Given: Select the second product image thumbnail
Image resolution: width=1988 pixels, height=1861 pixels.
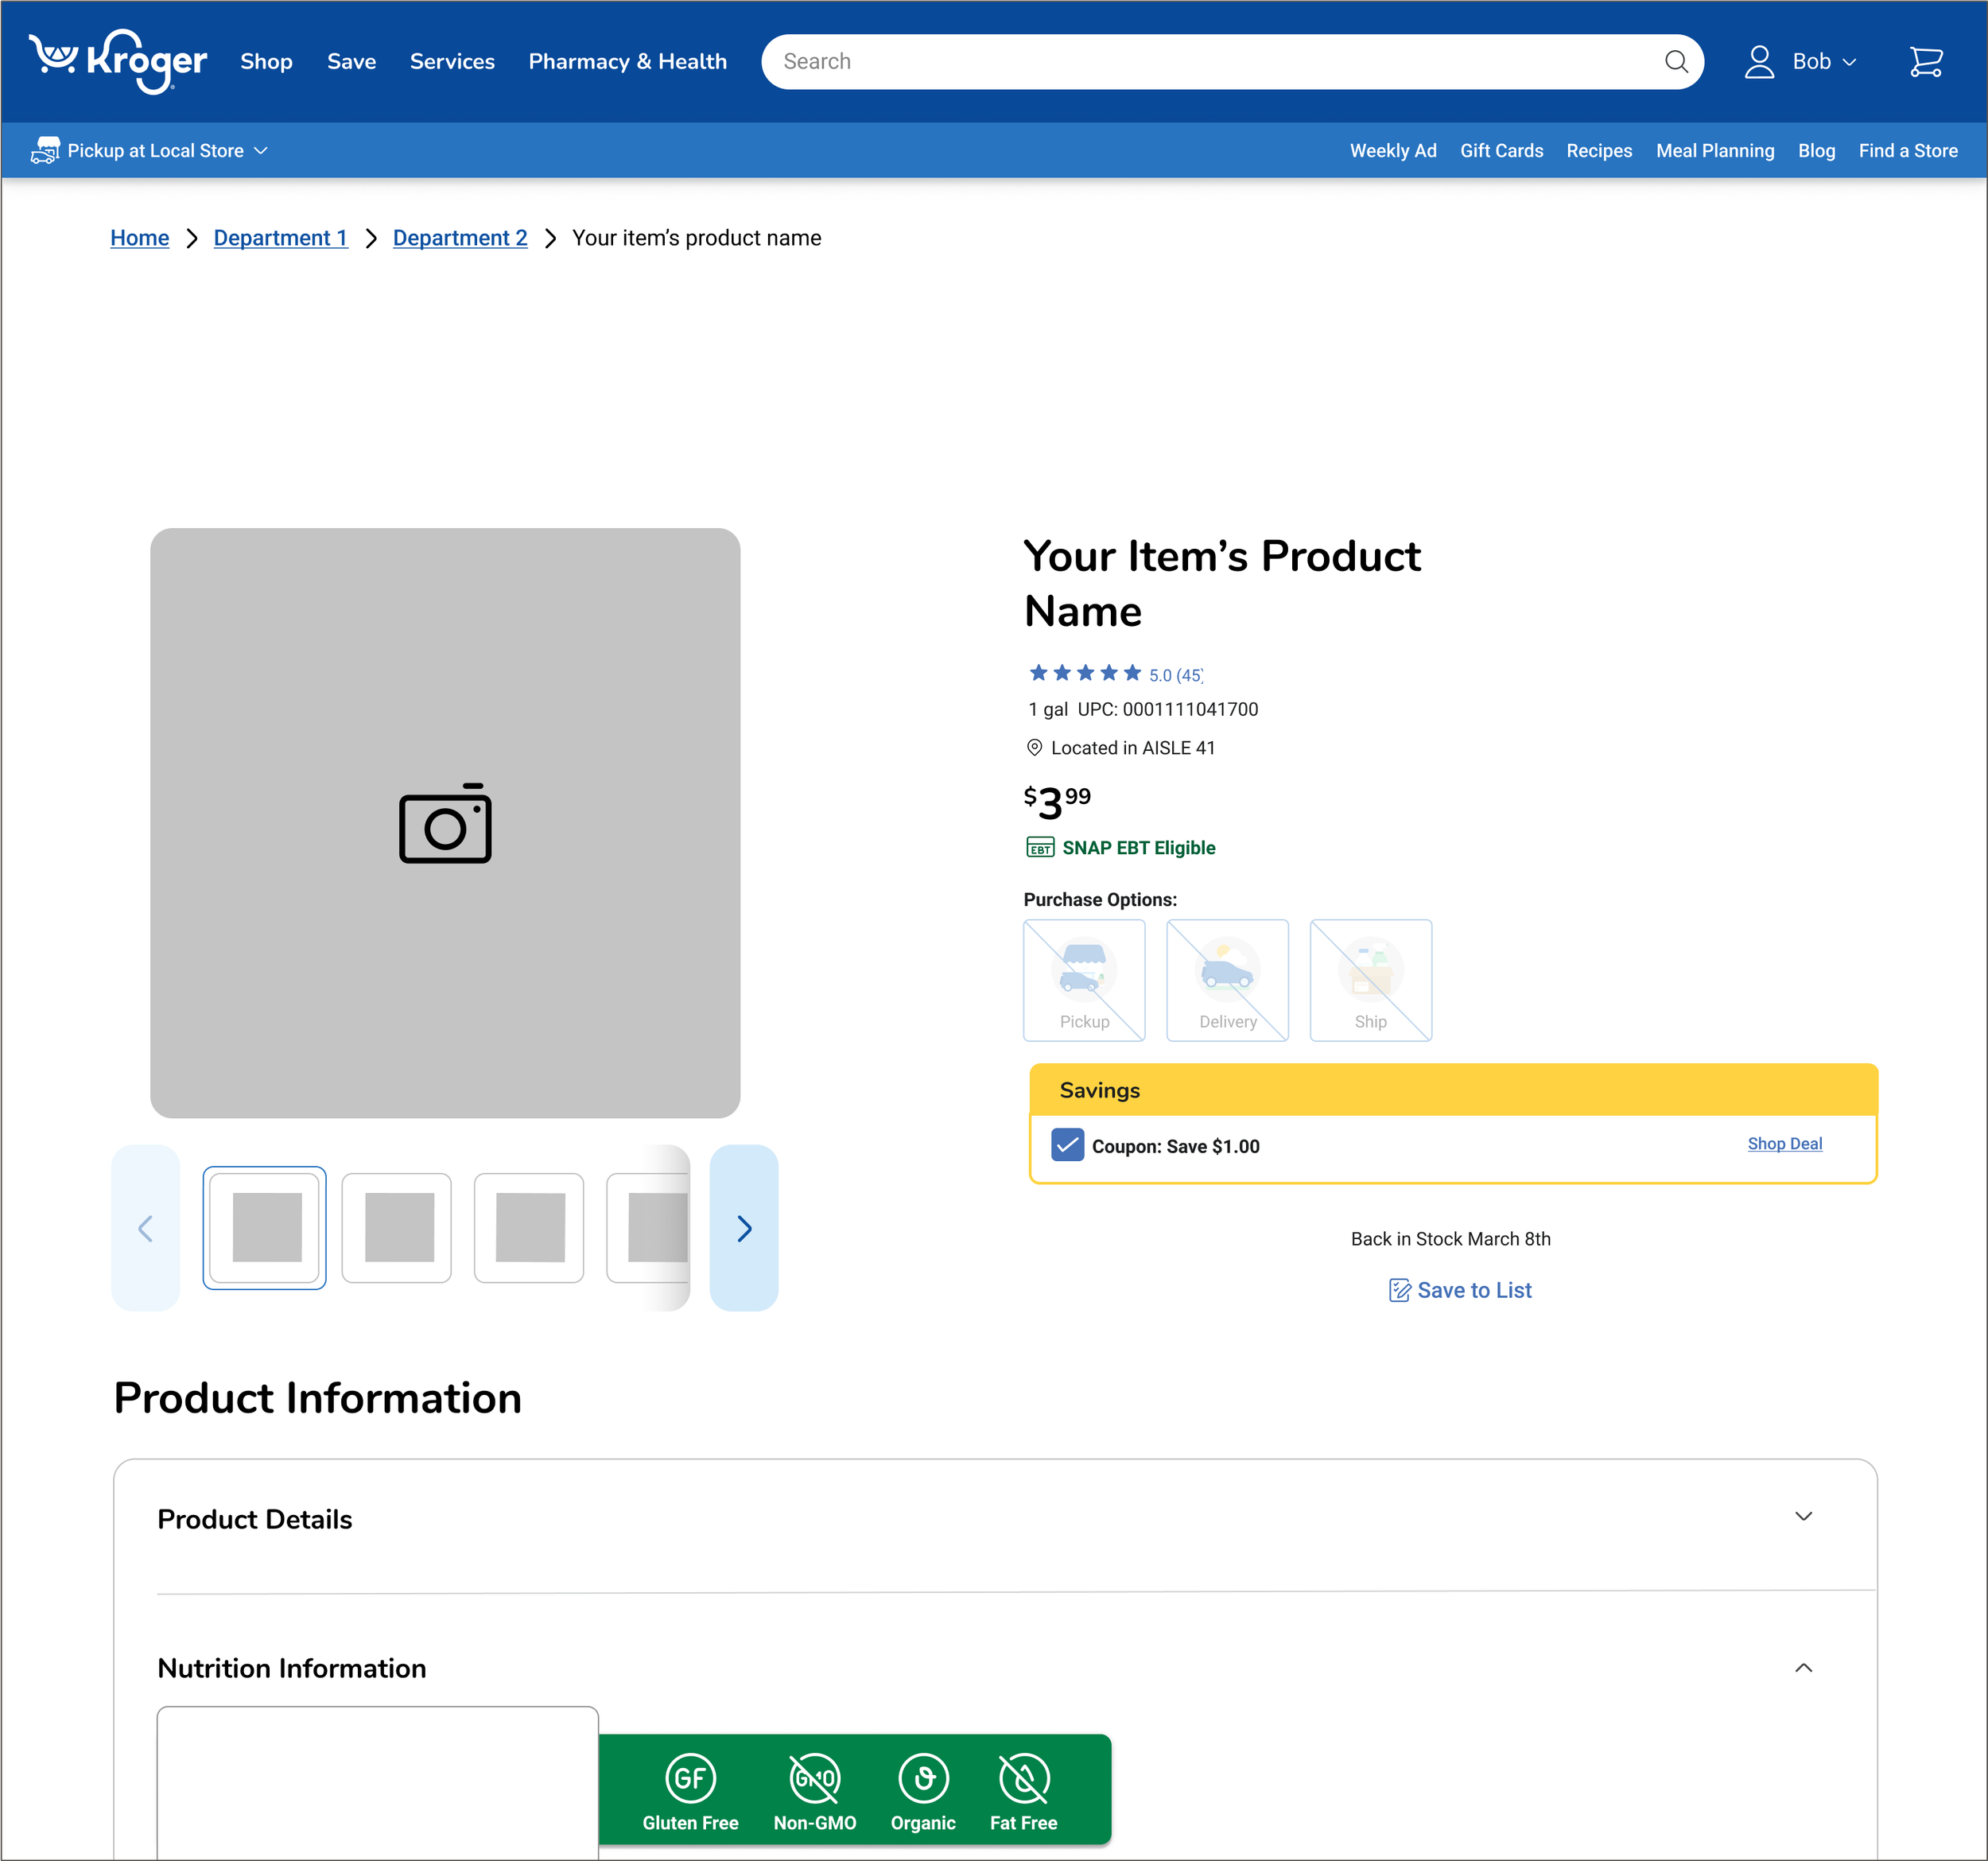Looking at the screenshot, I should pyautogui.click(x=397, y=1228).
